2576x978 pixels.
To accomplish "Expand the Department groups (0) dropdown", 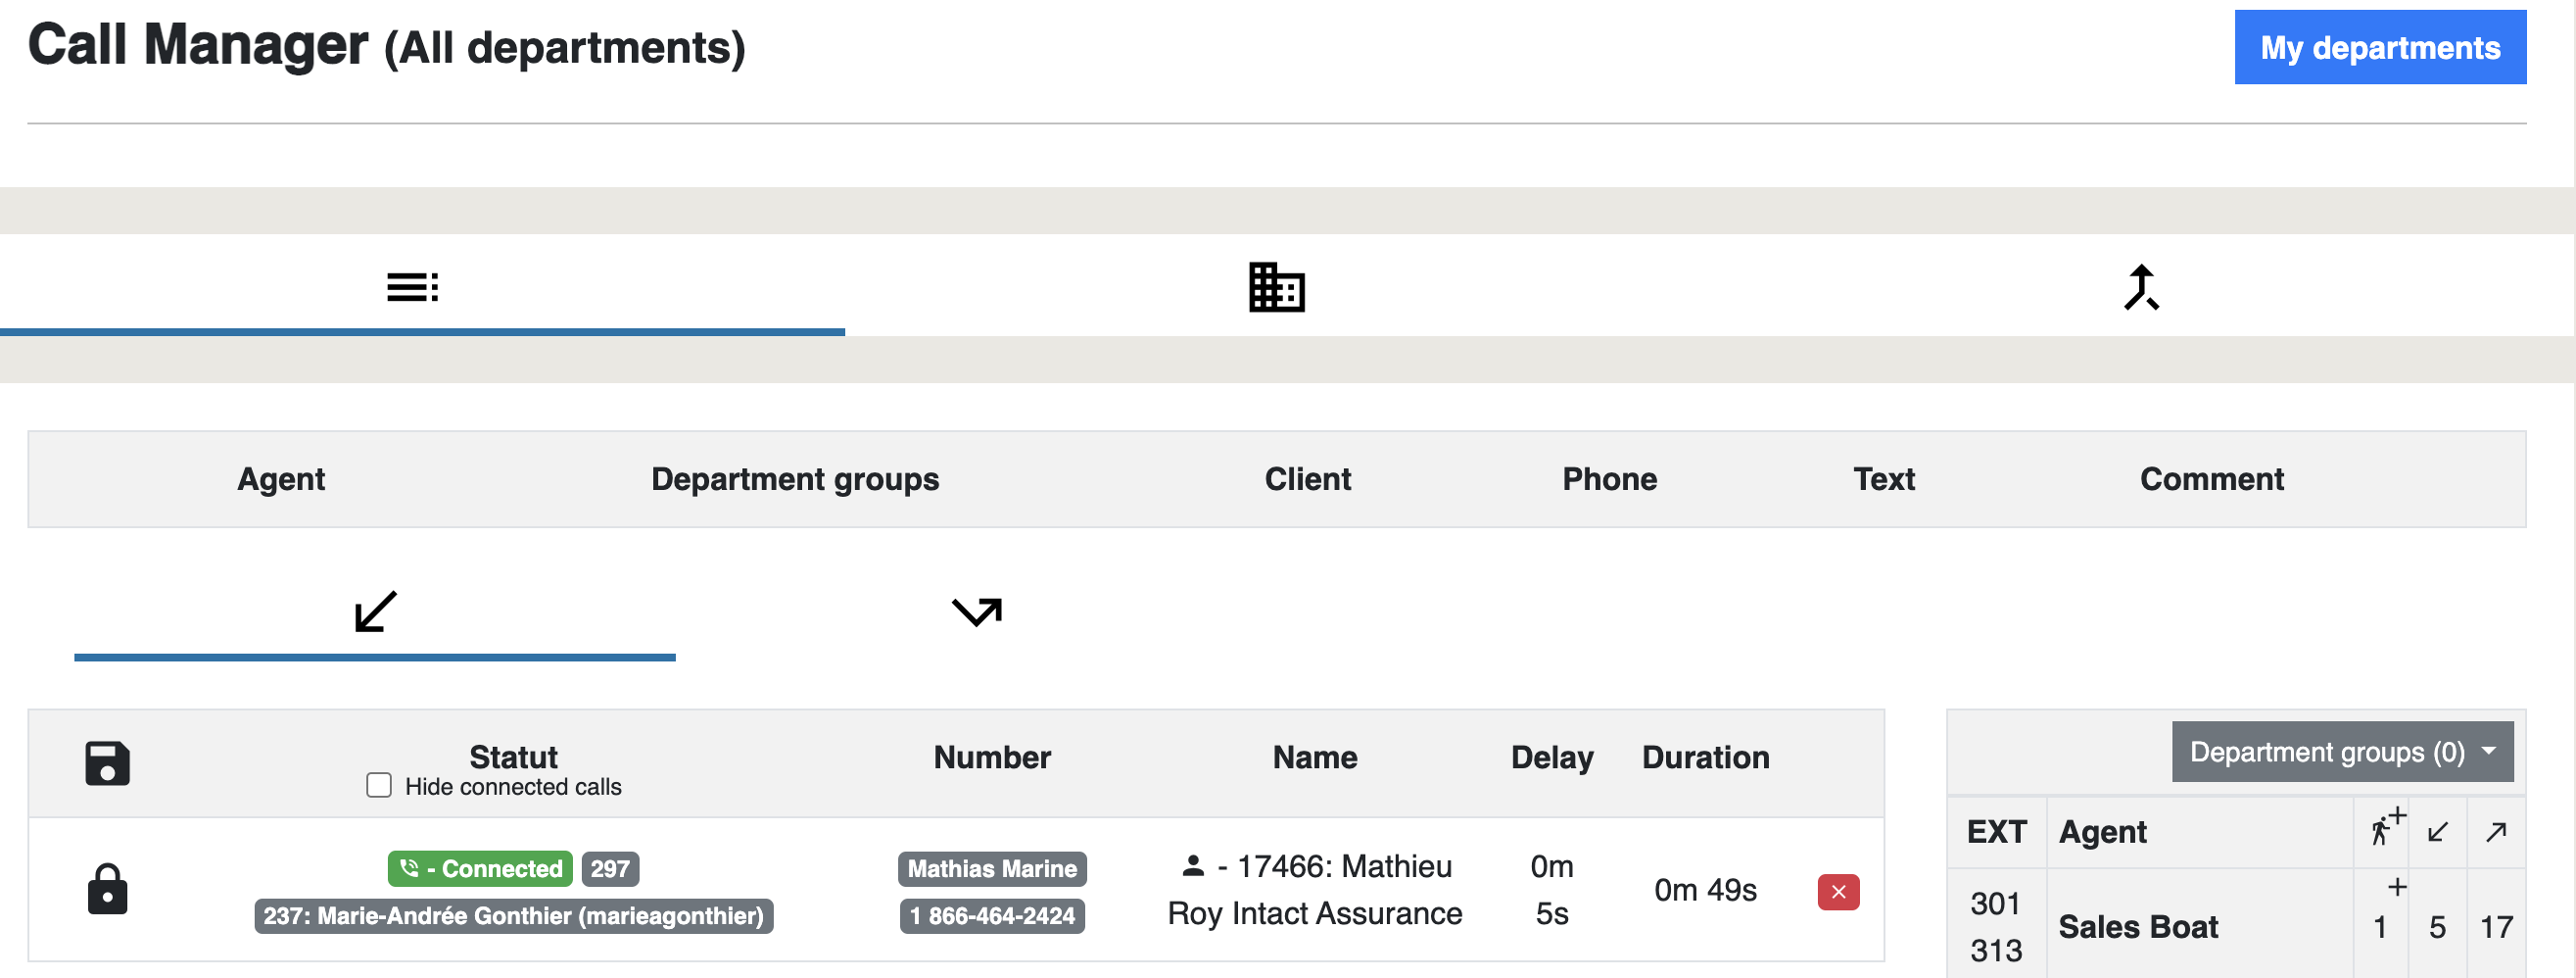I will click(x=2341, y=752).
